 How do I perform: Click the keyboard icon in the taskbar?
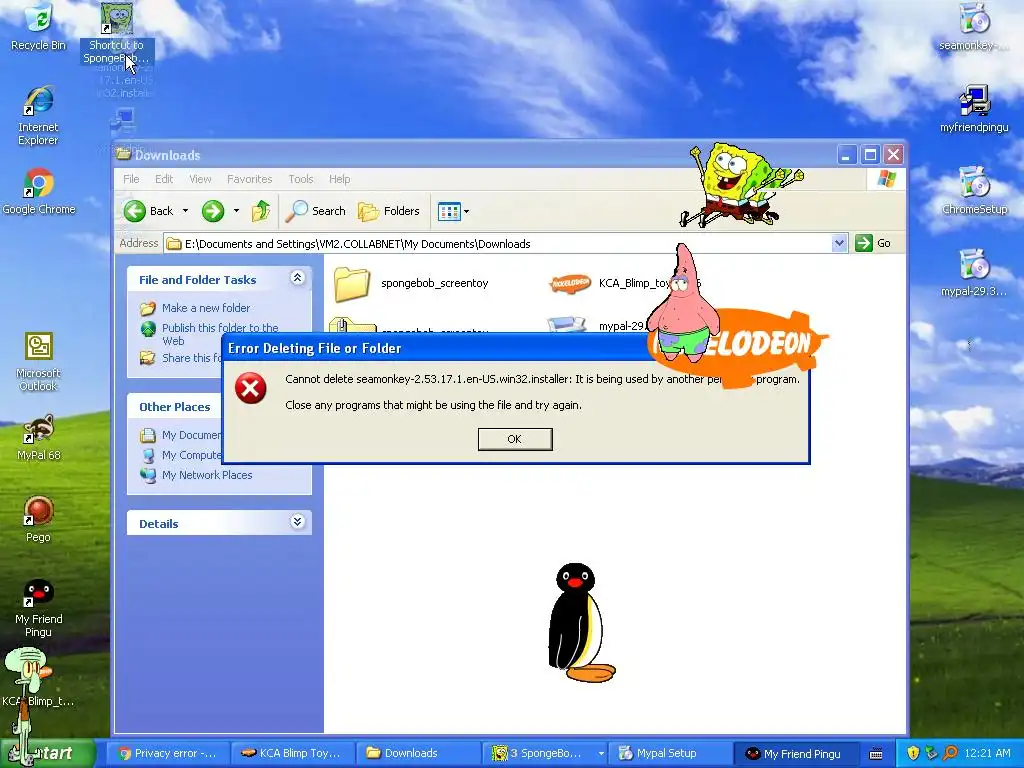[876, 754]
